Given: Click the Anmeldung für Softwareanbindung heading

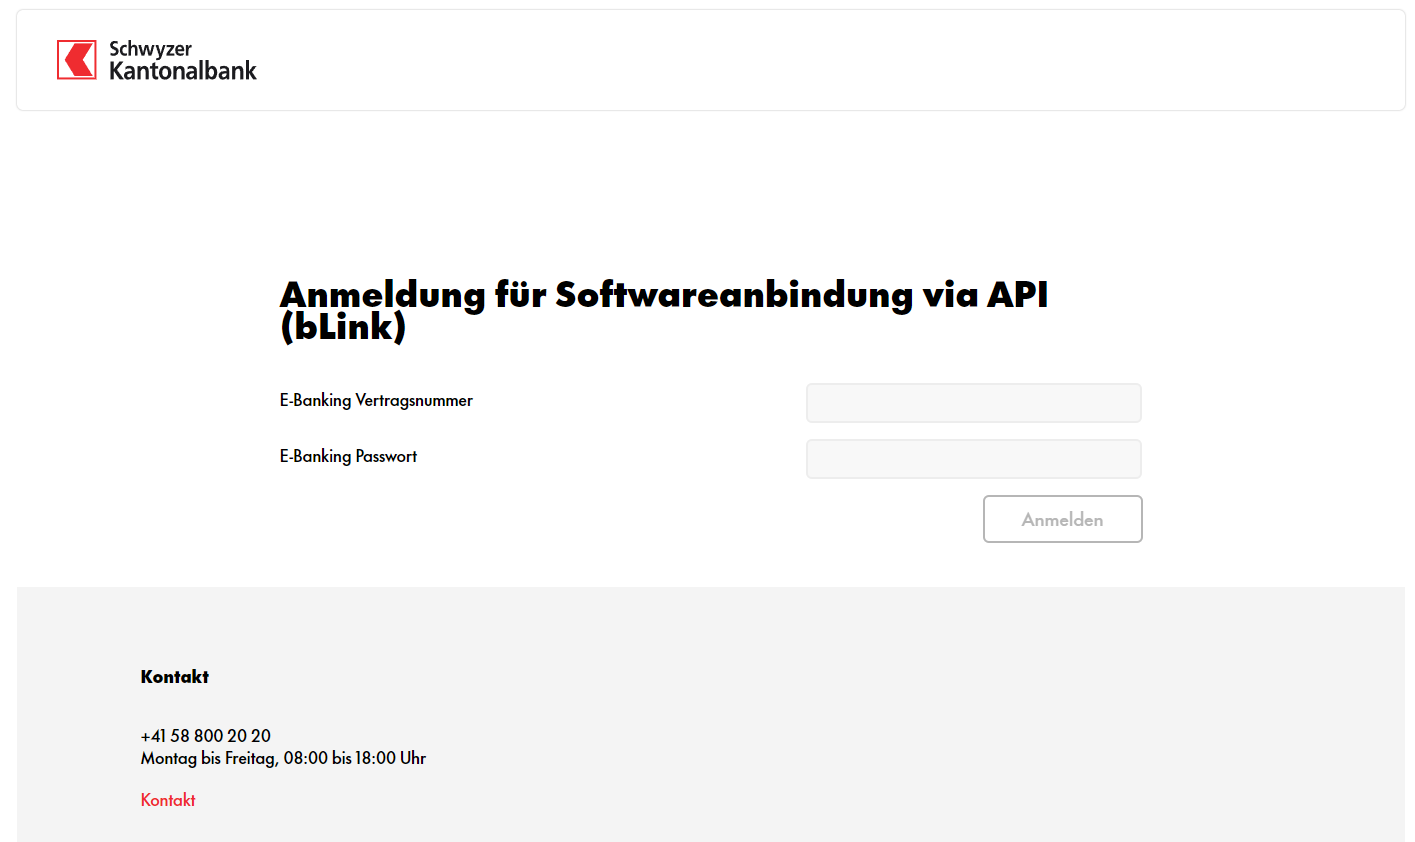Looking at the screenshot, I should click(664, 310).
